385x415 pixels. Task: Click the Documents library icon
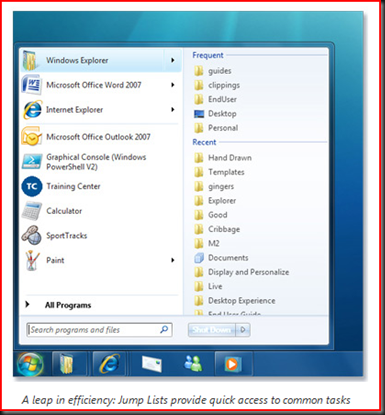click(199, 258)
